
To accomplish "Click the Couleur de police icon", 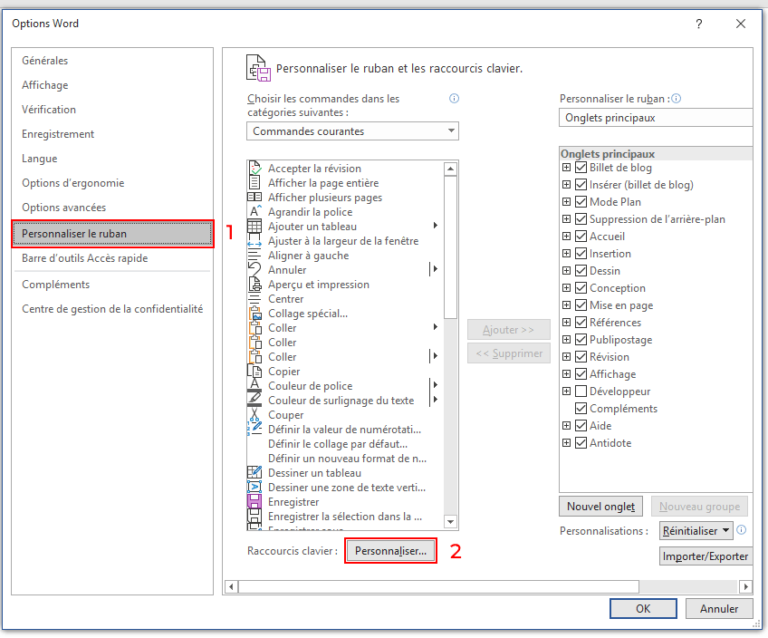I will [254, 386].
